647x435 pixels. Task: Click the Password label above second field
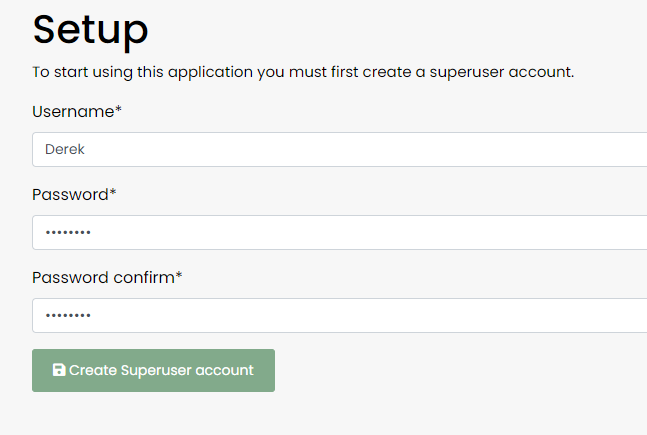point(70,194)
